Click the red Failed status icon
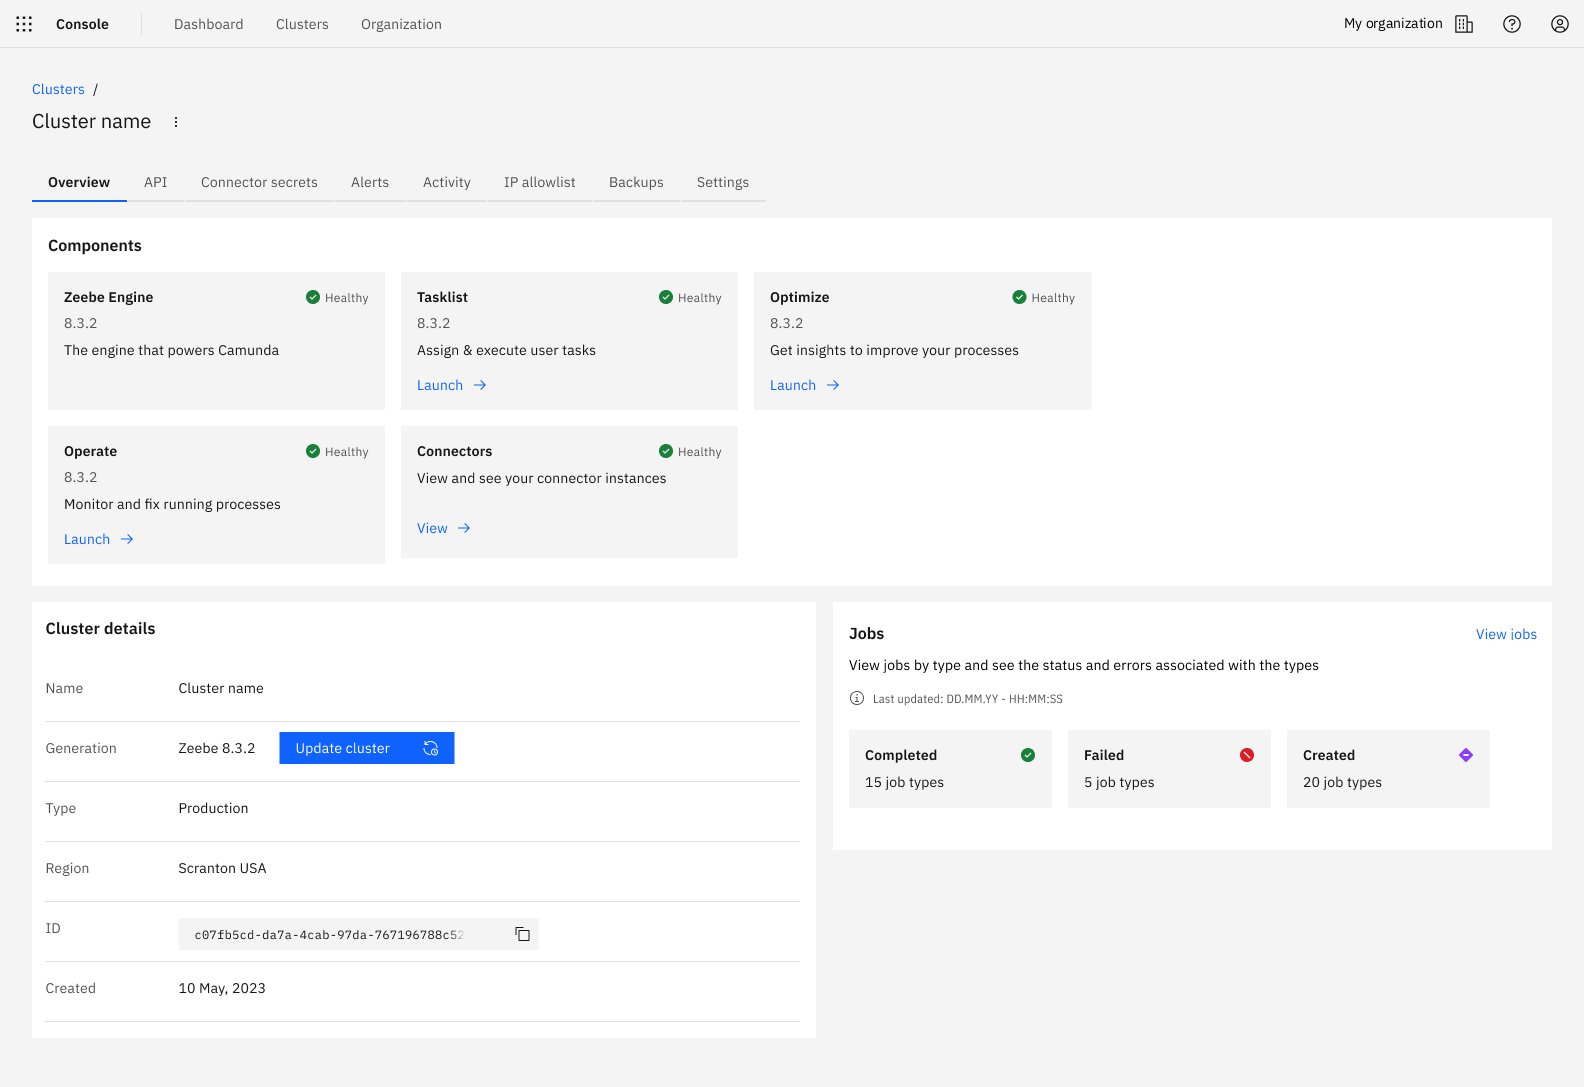The height and width of the screenshot is (1087, 1584). (x=1247, y=755)
